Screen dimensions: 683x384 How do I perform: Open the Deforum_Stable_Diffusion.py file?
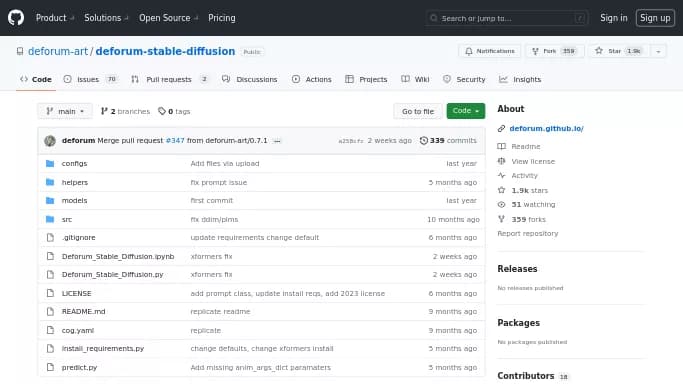click(112, 274)
